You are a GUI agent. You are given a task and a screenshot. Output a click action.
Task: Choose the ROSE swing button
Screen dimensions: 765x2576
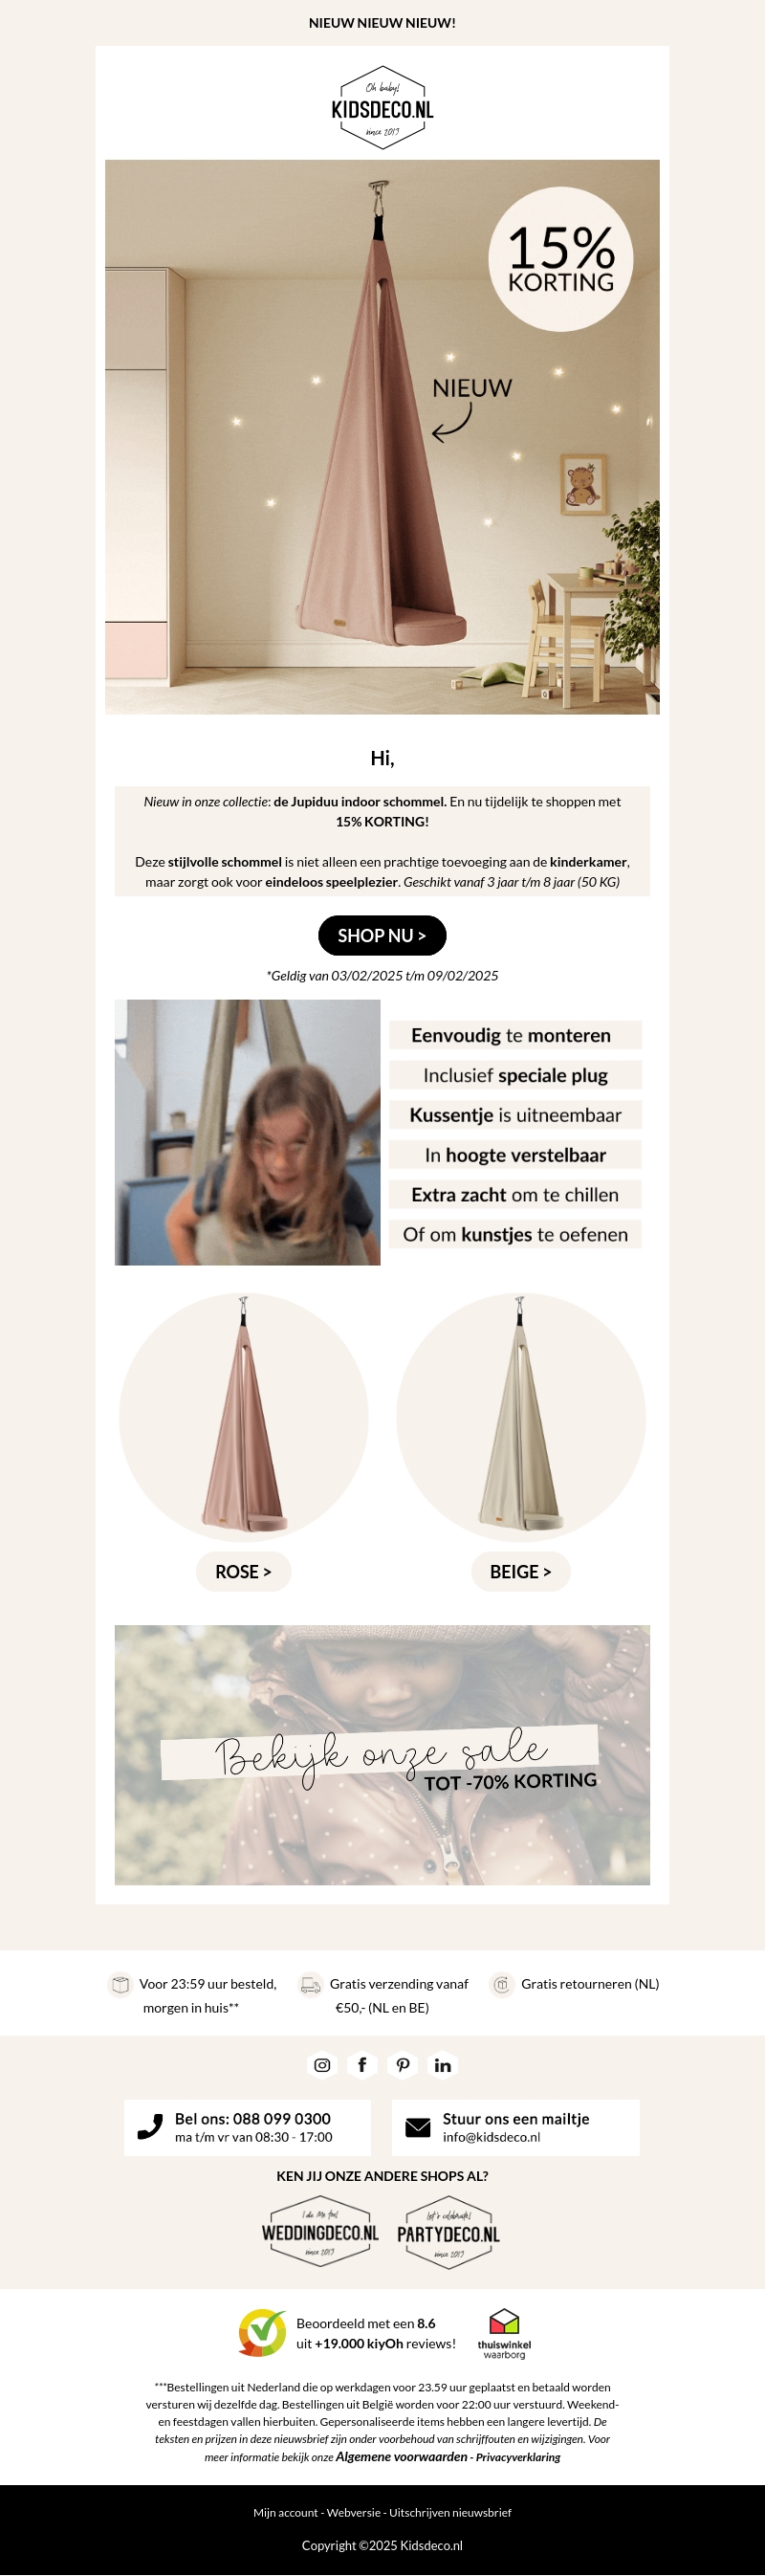coord(243,1571)
